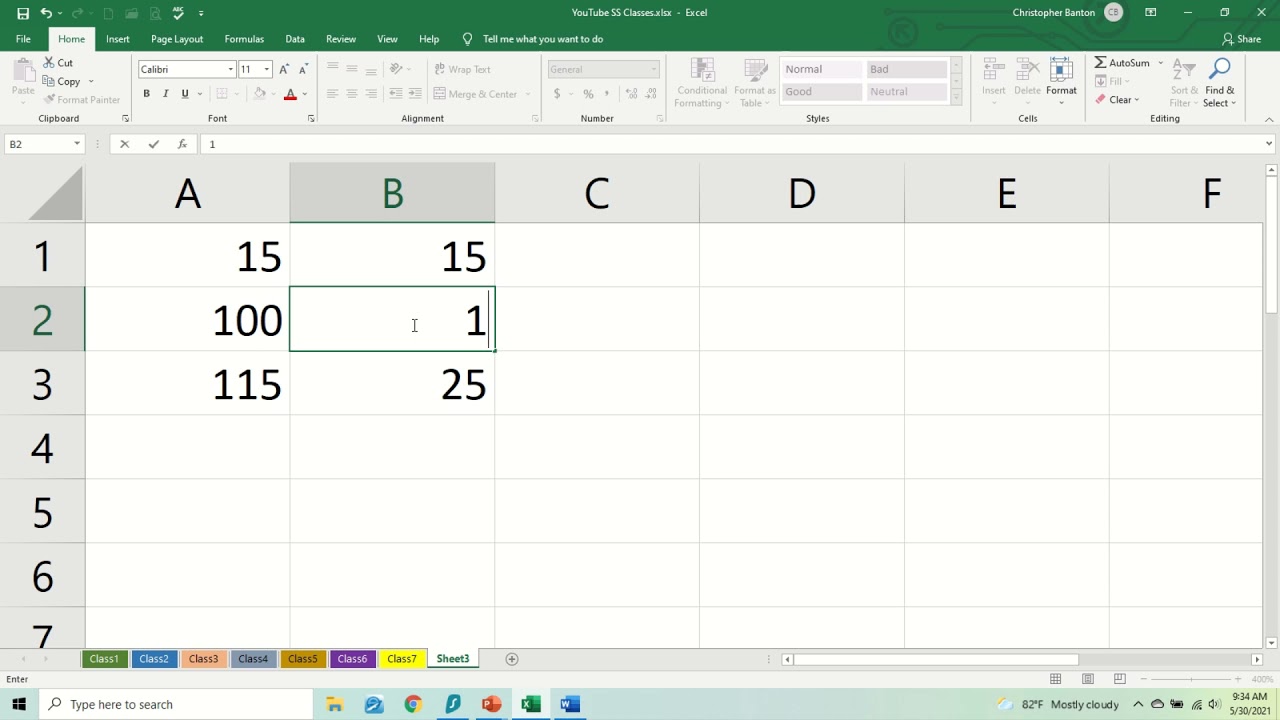Click the Share icon at top right
1280x720 pixels.
1228,39
